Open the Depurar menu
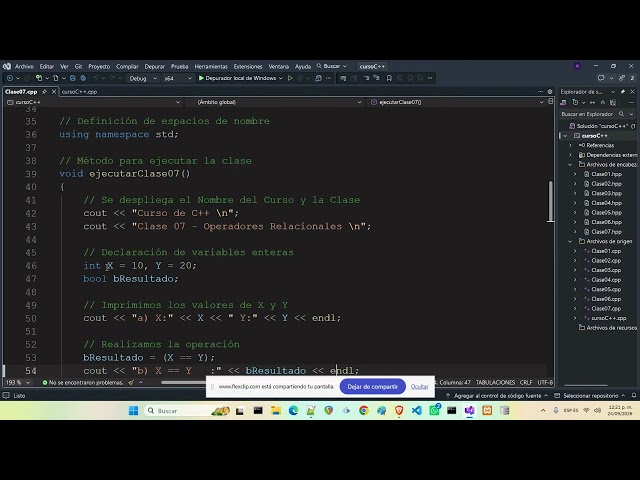The image size is (640, 480). coord(155,66)
